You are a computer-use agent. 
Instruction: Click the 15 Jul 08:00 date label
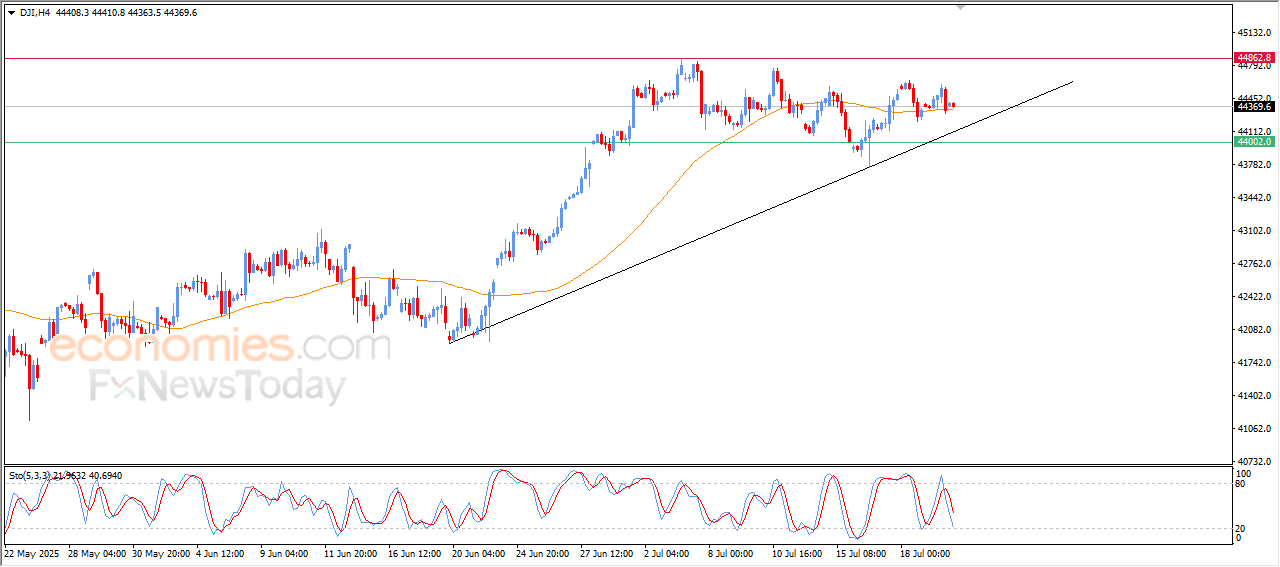[x=863, y=553]
